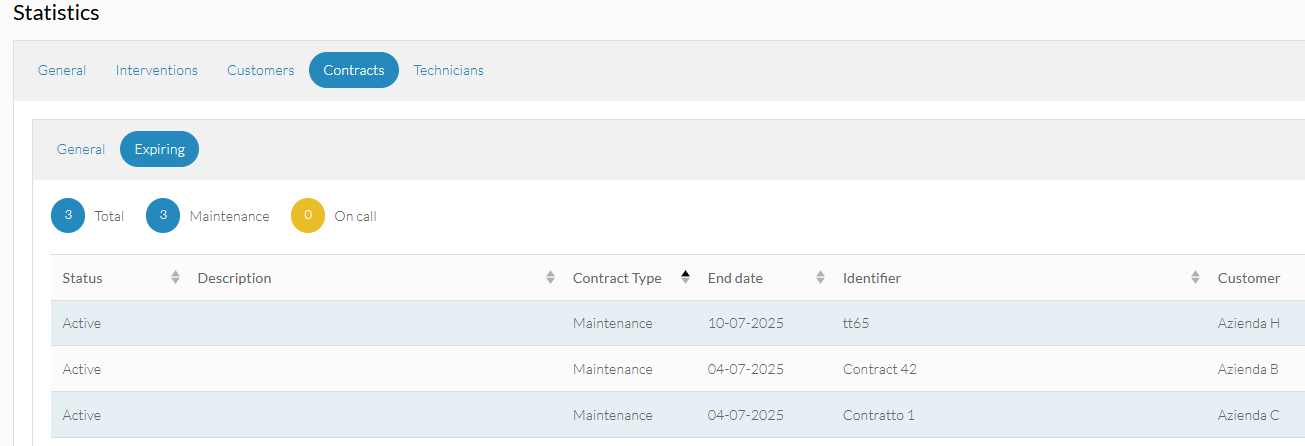Open the Contract 42 row
The height and width of the screenshot is (446, 1305).
click(678, 369)
